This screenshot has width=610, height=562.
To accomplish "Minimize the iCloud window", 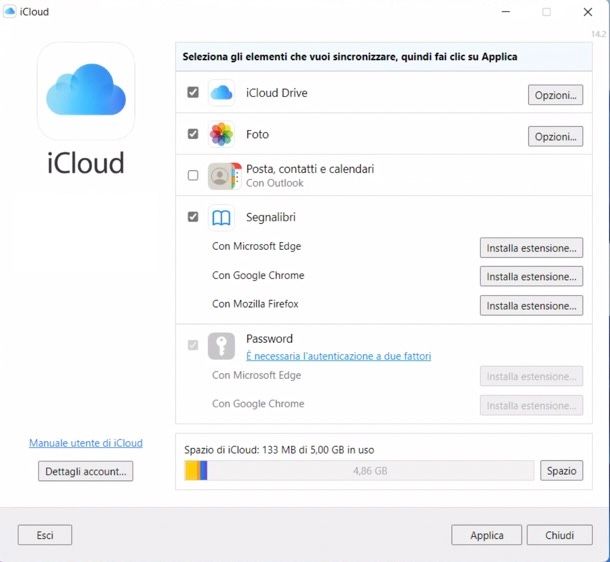I will point(506,12).
